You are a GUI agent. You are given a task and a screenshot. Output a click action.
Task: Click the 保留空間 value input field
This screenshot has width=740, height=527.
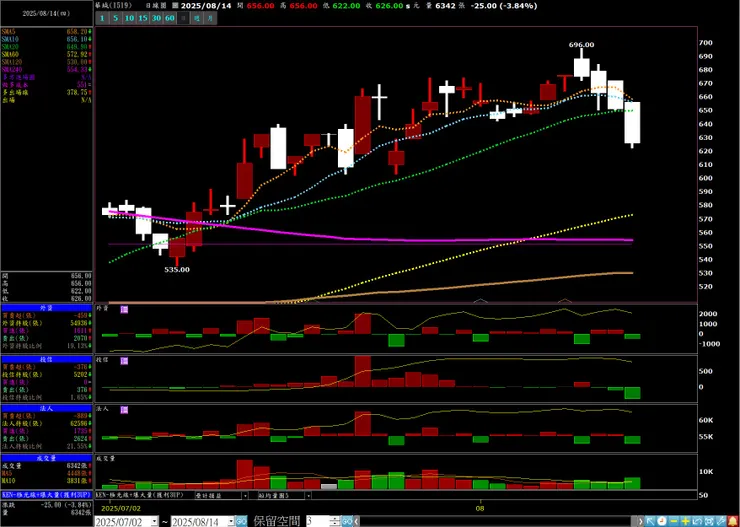tap(318, 521)
